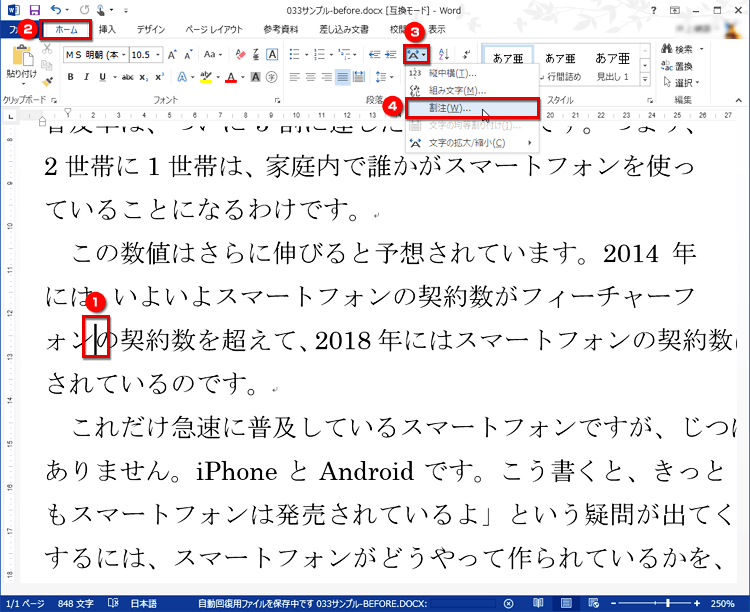The width and height of the screenshot is (750, 612).
Task: Click the Multilevel List icon
Action: tap(344, 55)
